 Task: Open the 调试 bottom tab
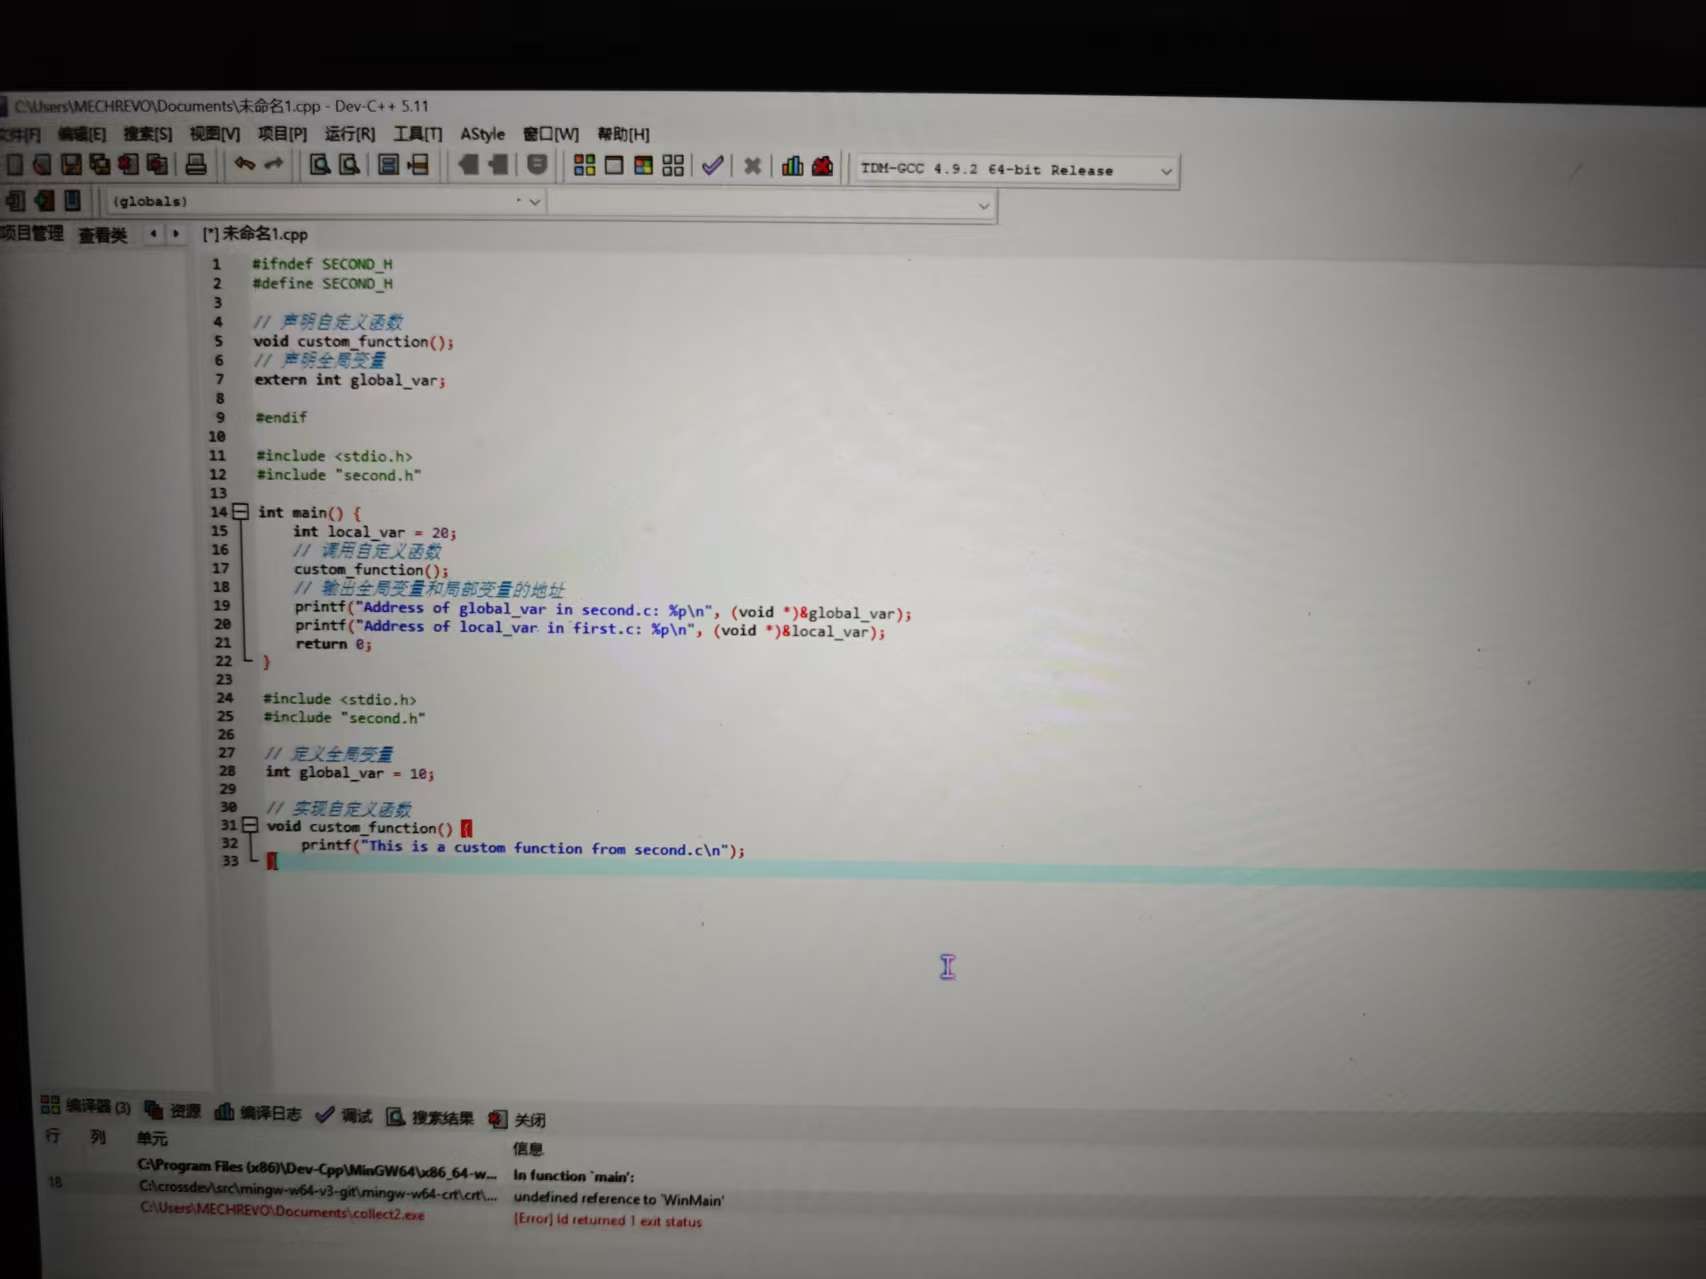coord(344,1116)
